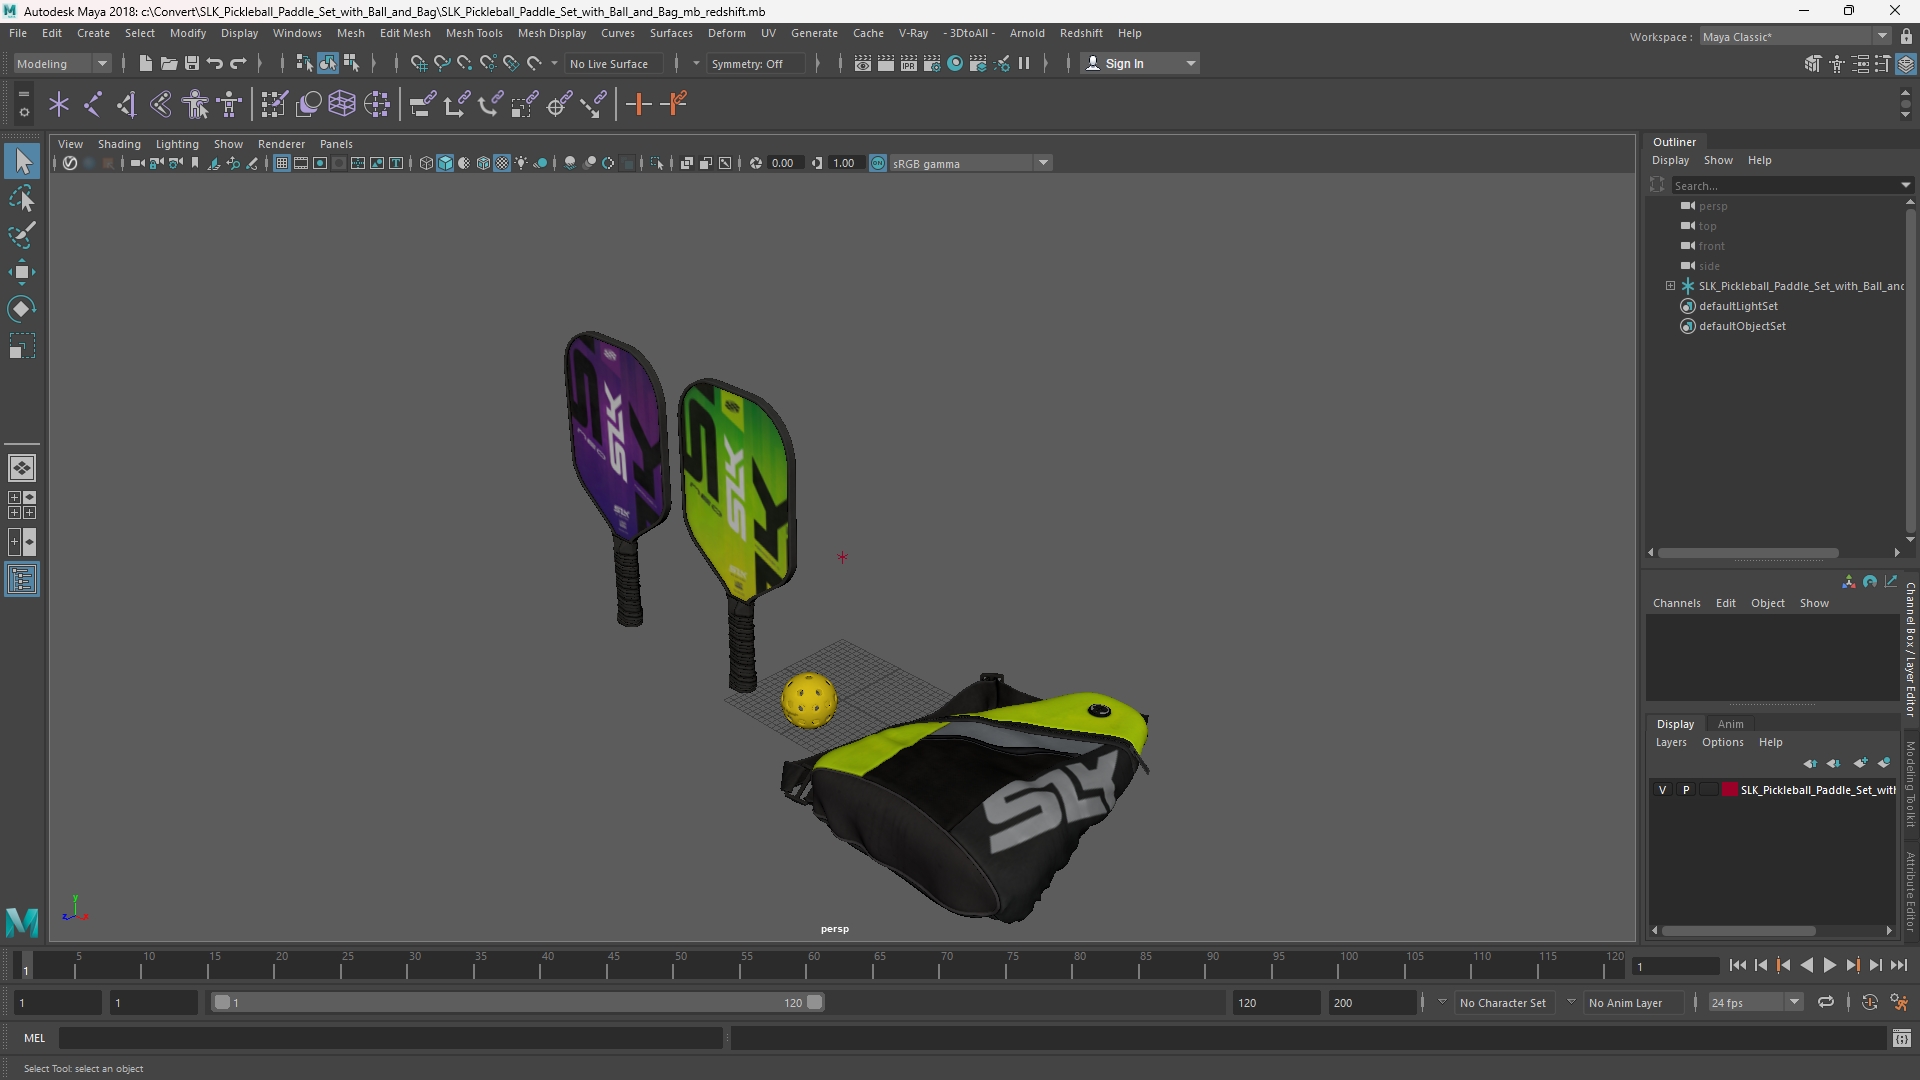
Task: Click the current frame field beside playback controls
Action: (1675, 966)
